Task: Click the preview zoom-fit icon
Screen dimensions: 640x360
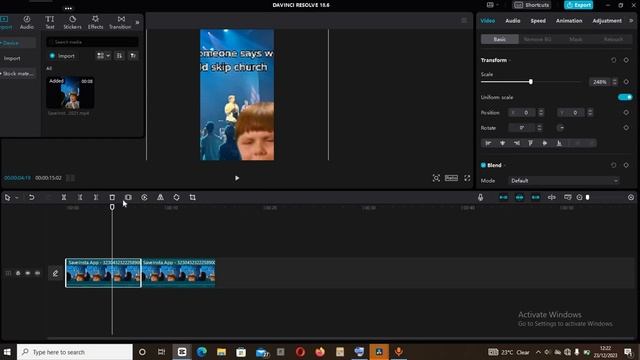Action: (x=436, y=178)
